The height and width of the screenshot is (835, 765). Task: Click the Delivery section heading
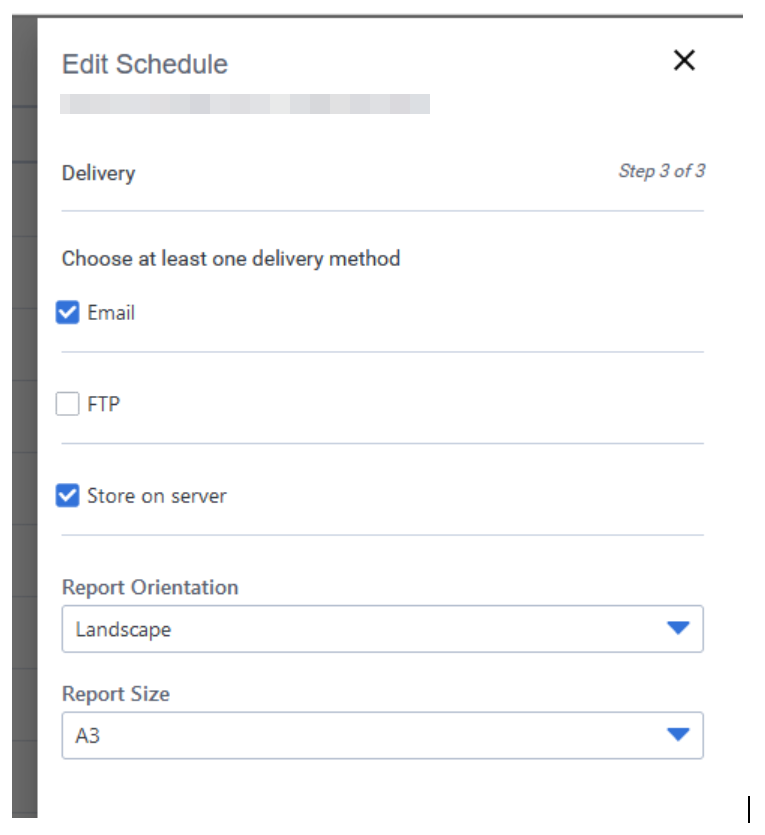click(x=98, y=173)
